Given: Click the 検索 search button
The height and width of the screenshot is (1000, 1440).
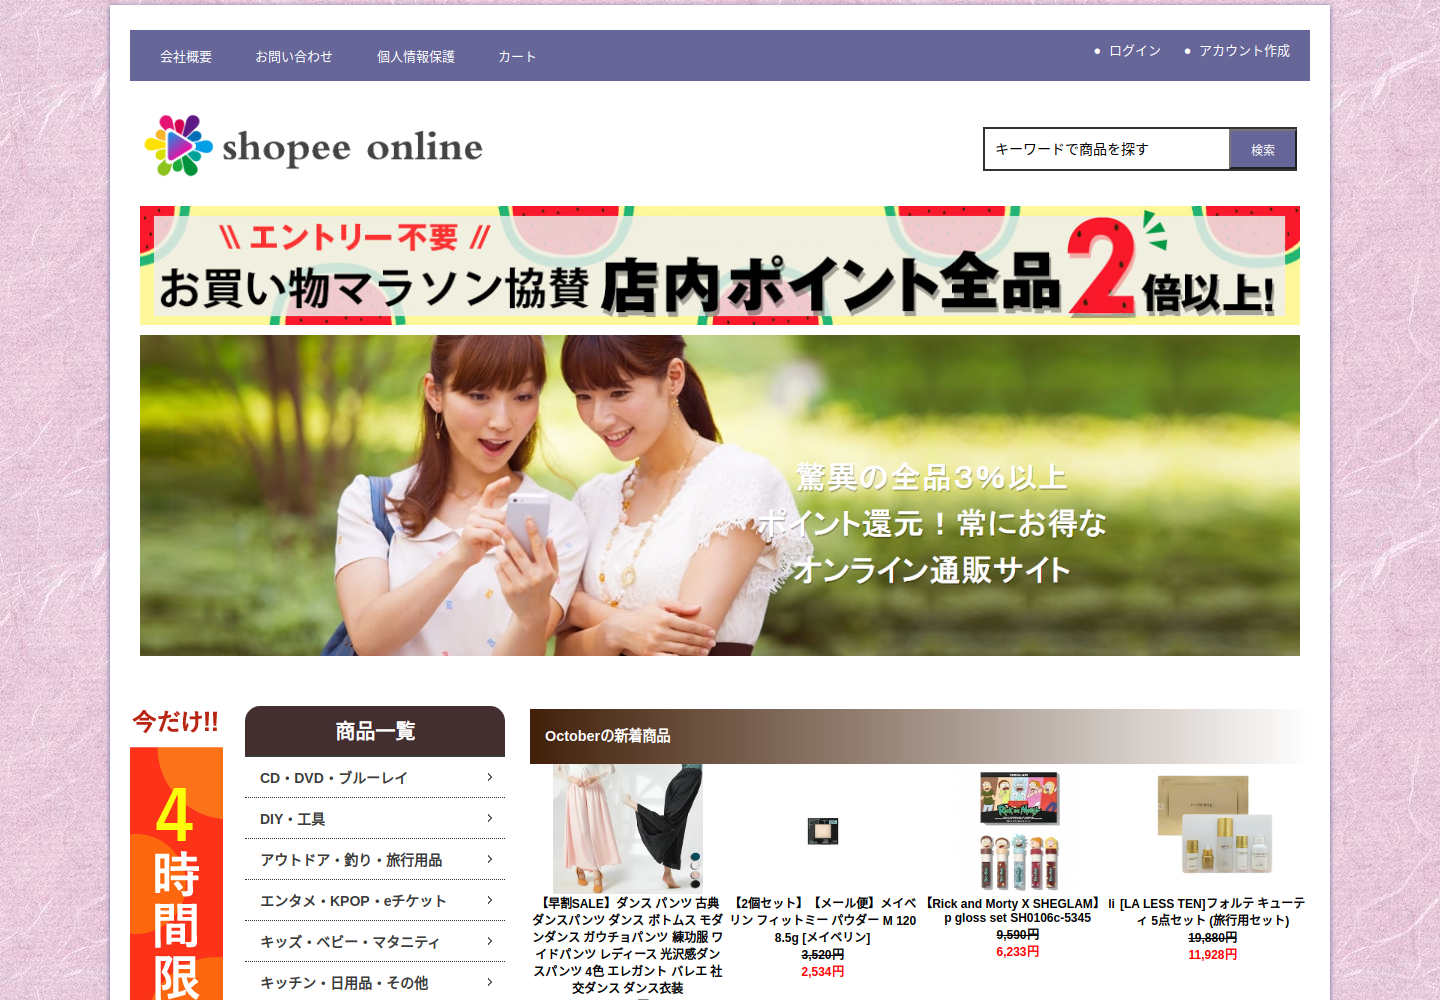Looking at the screenshot, I should pyautogui.click(x=1263, y=149).
